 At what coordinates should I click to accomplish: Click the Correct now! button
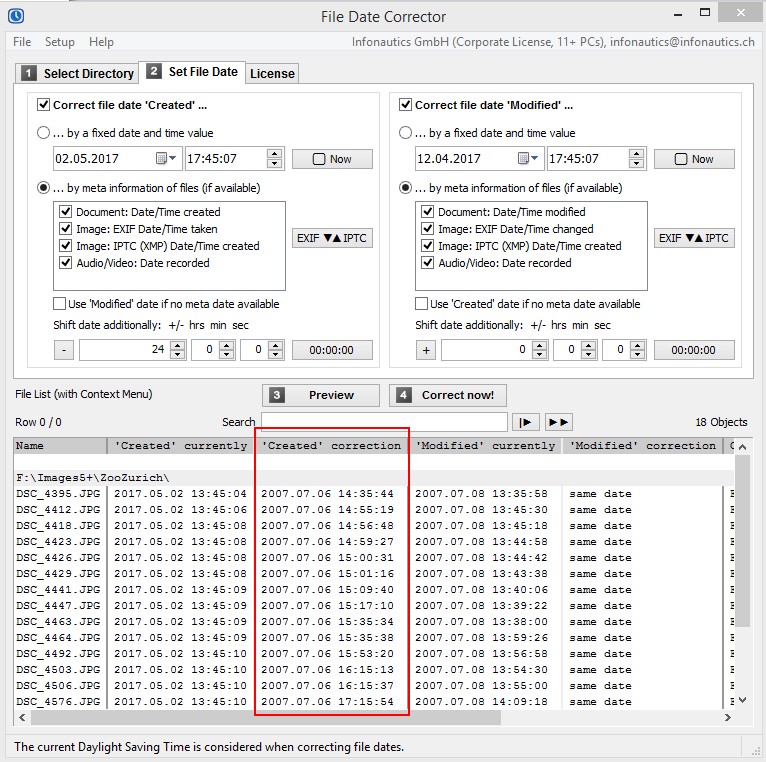pyautogui.click(x=447, y=395)
